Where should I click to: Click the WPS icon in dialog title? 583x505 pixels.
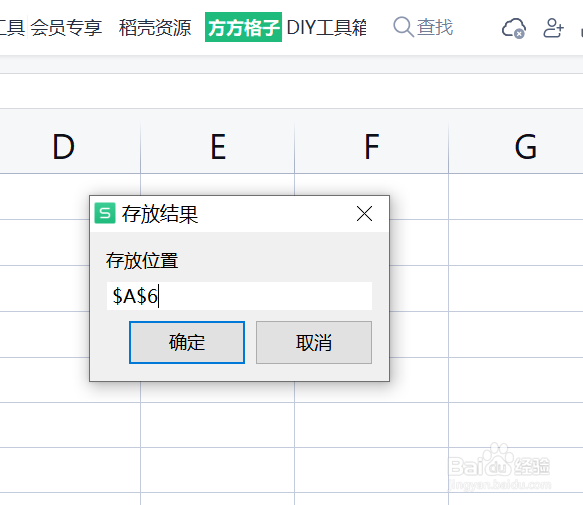point(105,213)
